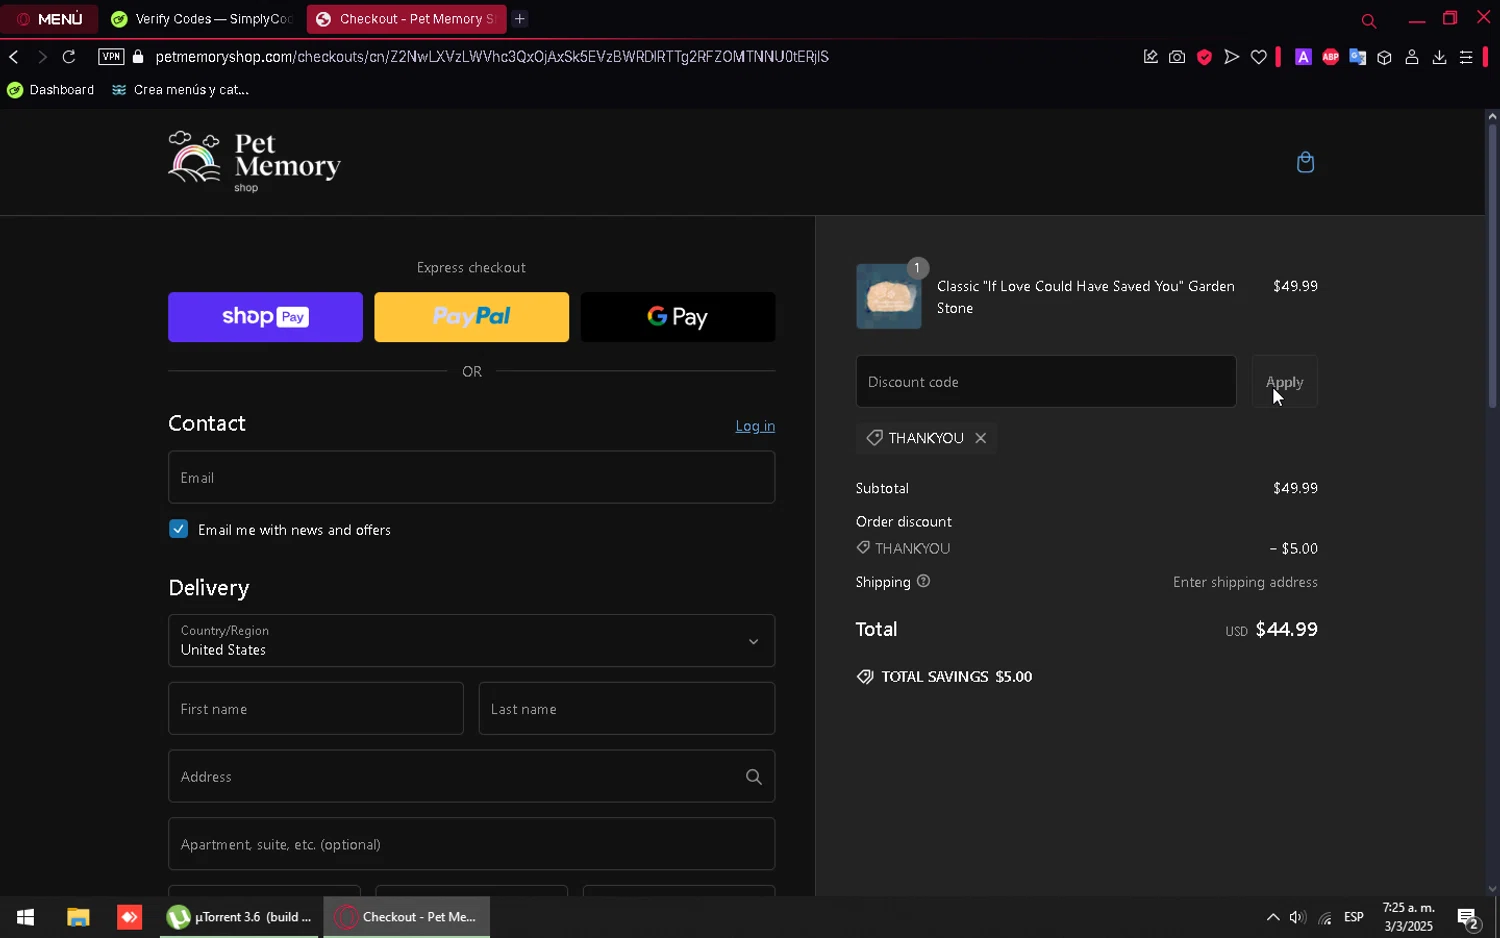
Task: Click the Last name field
Action: pyautogui.click(x=627, y=709)
